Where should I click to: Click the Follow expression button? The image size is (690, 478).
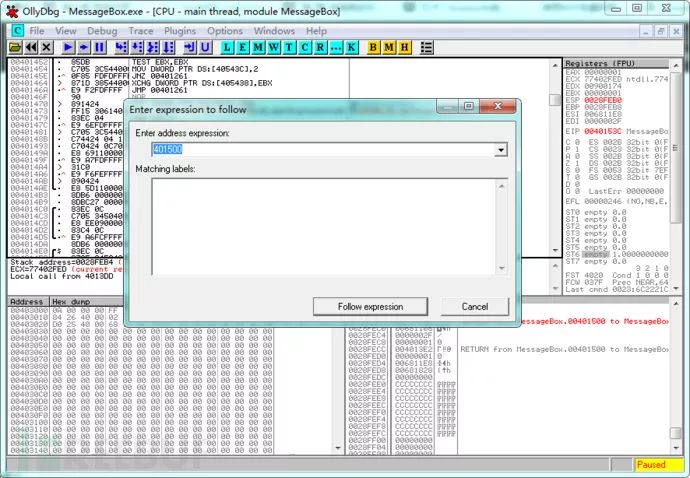[370, 306]
